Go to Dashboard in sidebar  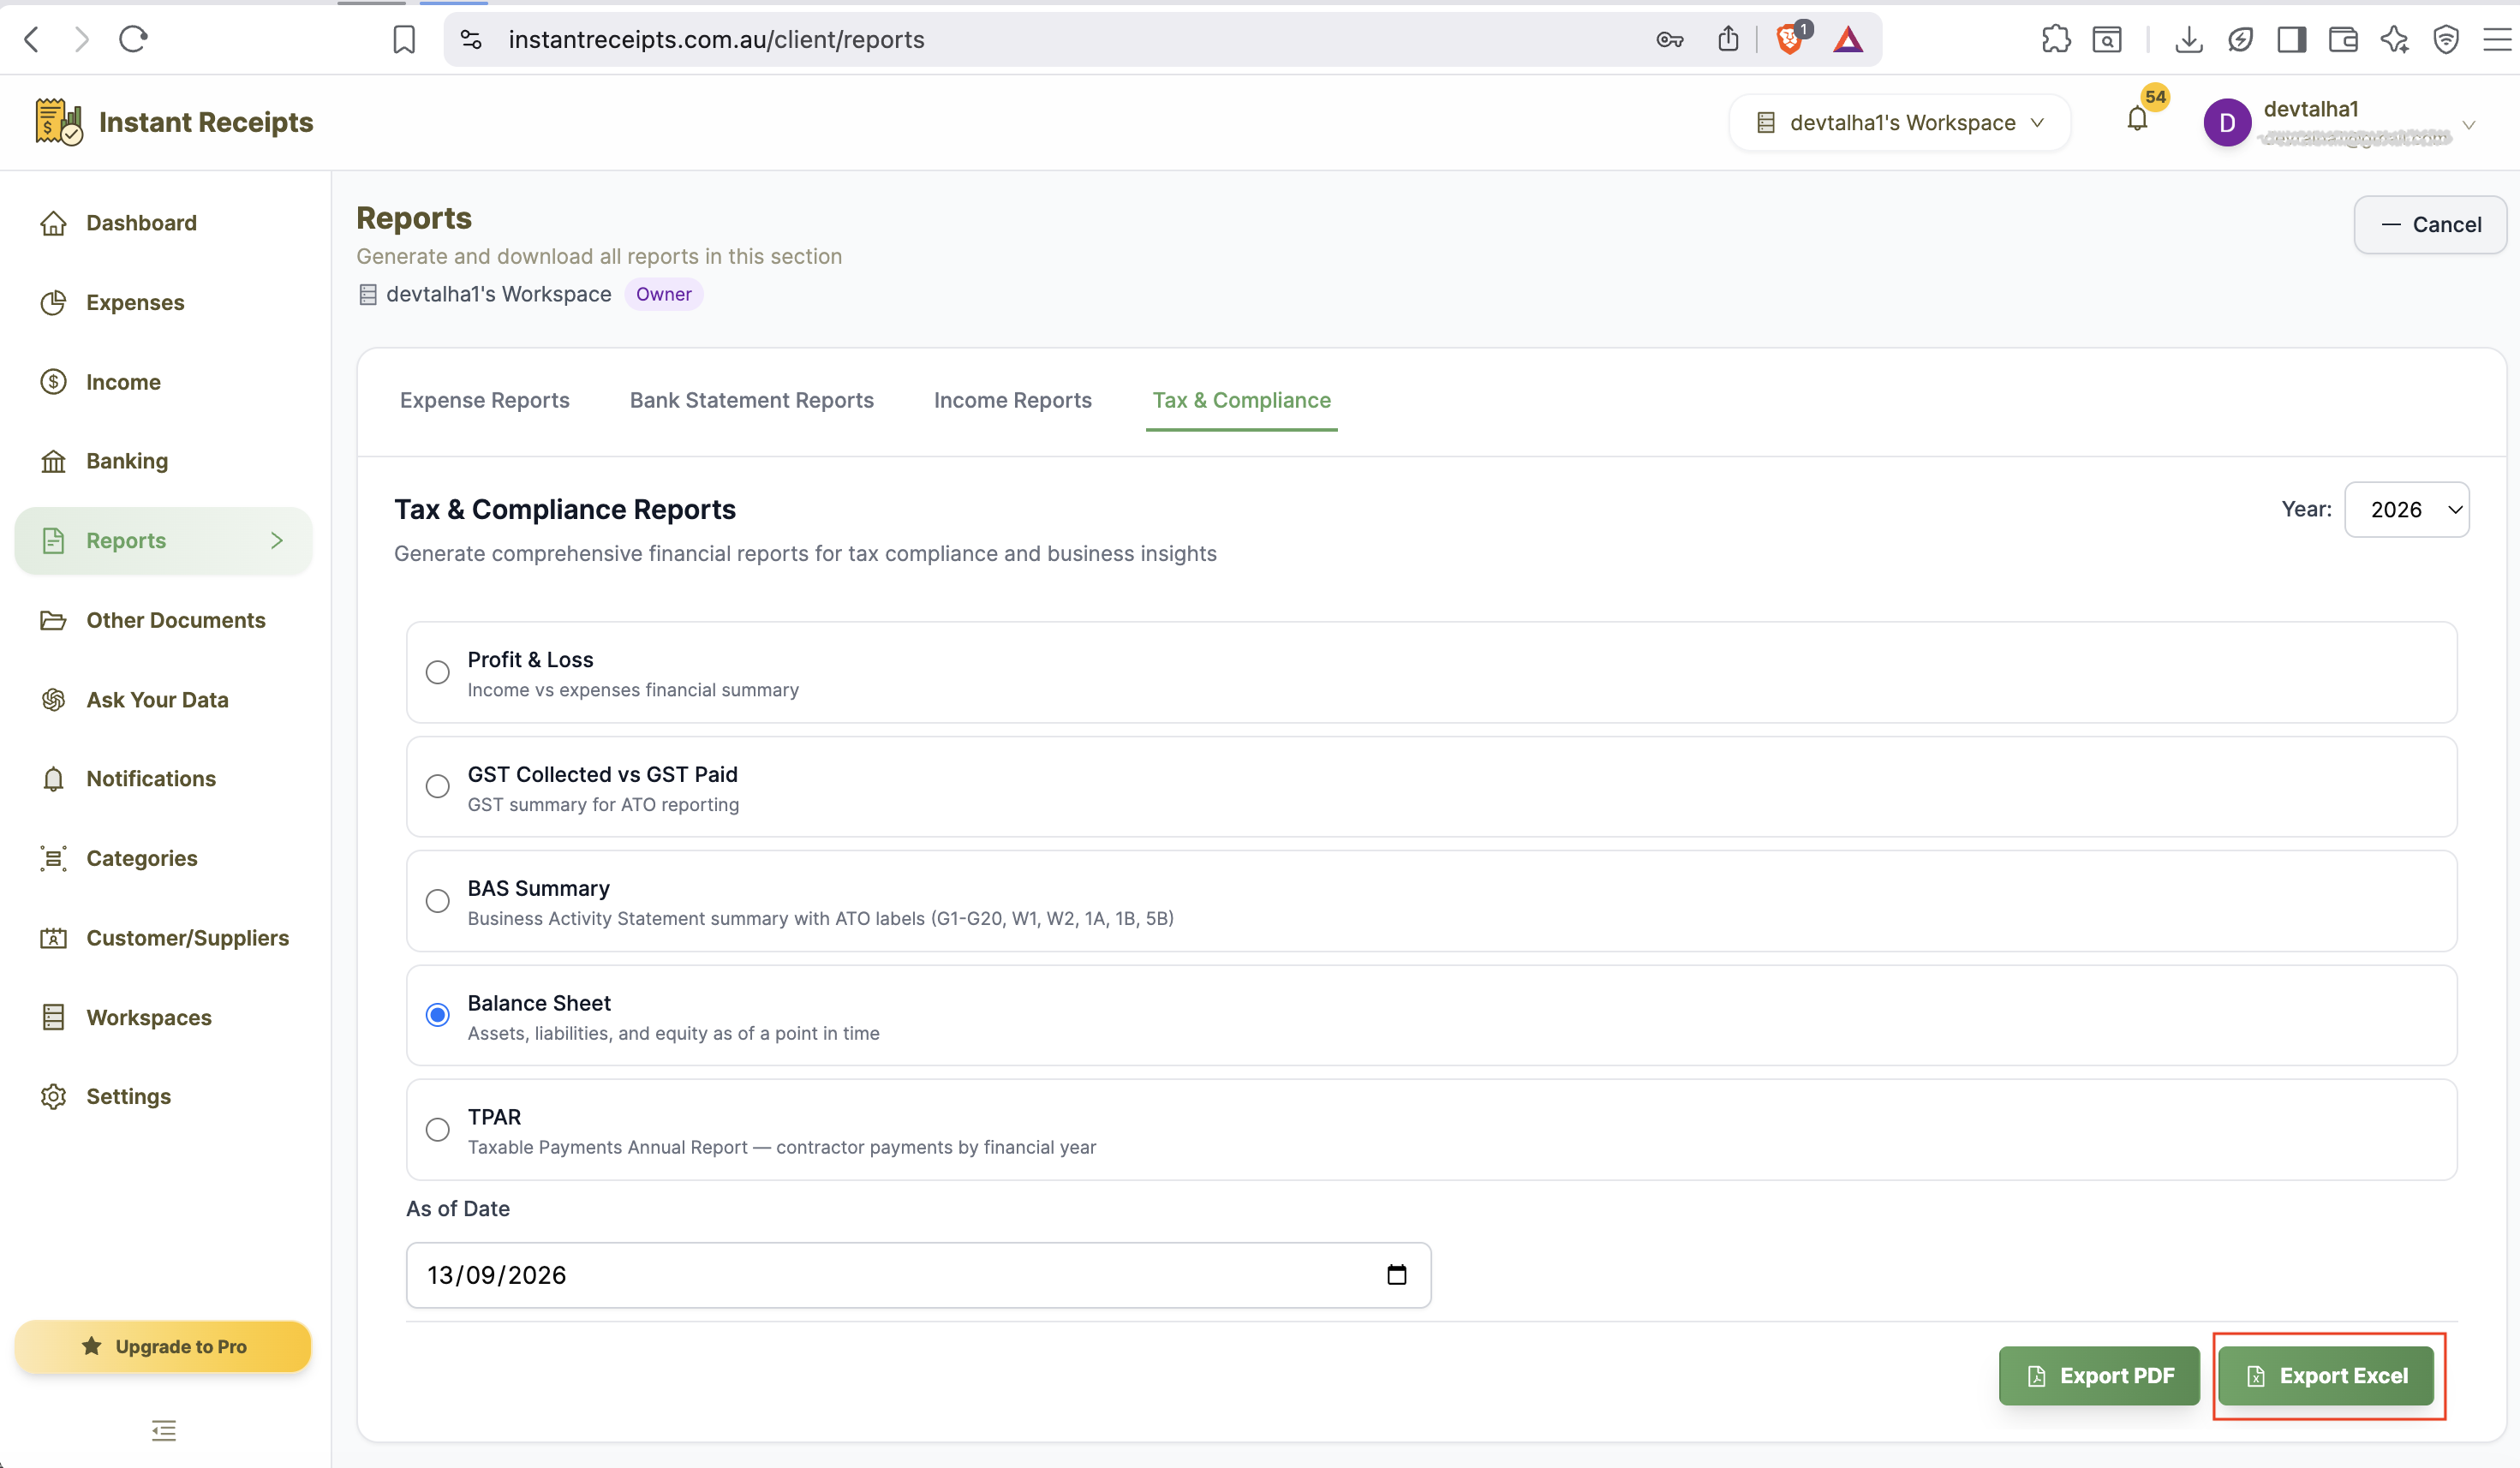(164, 223)
